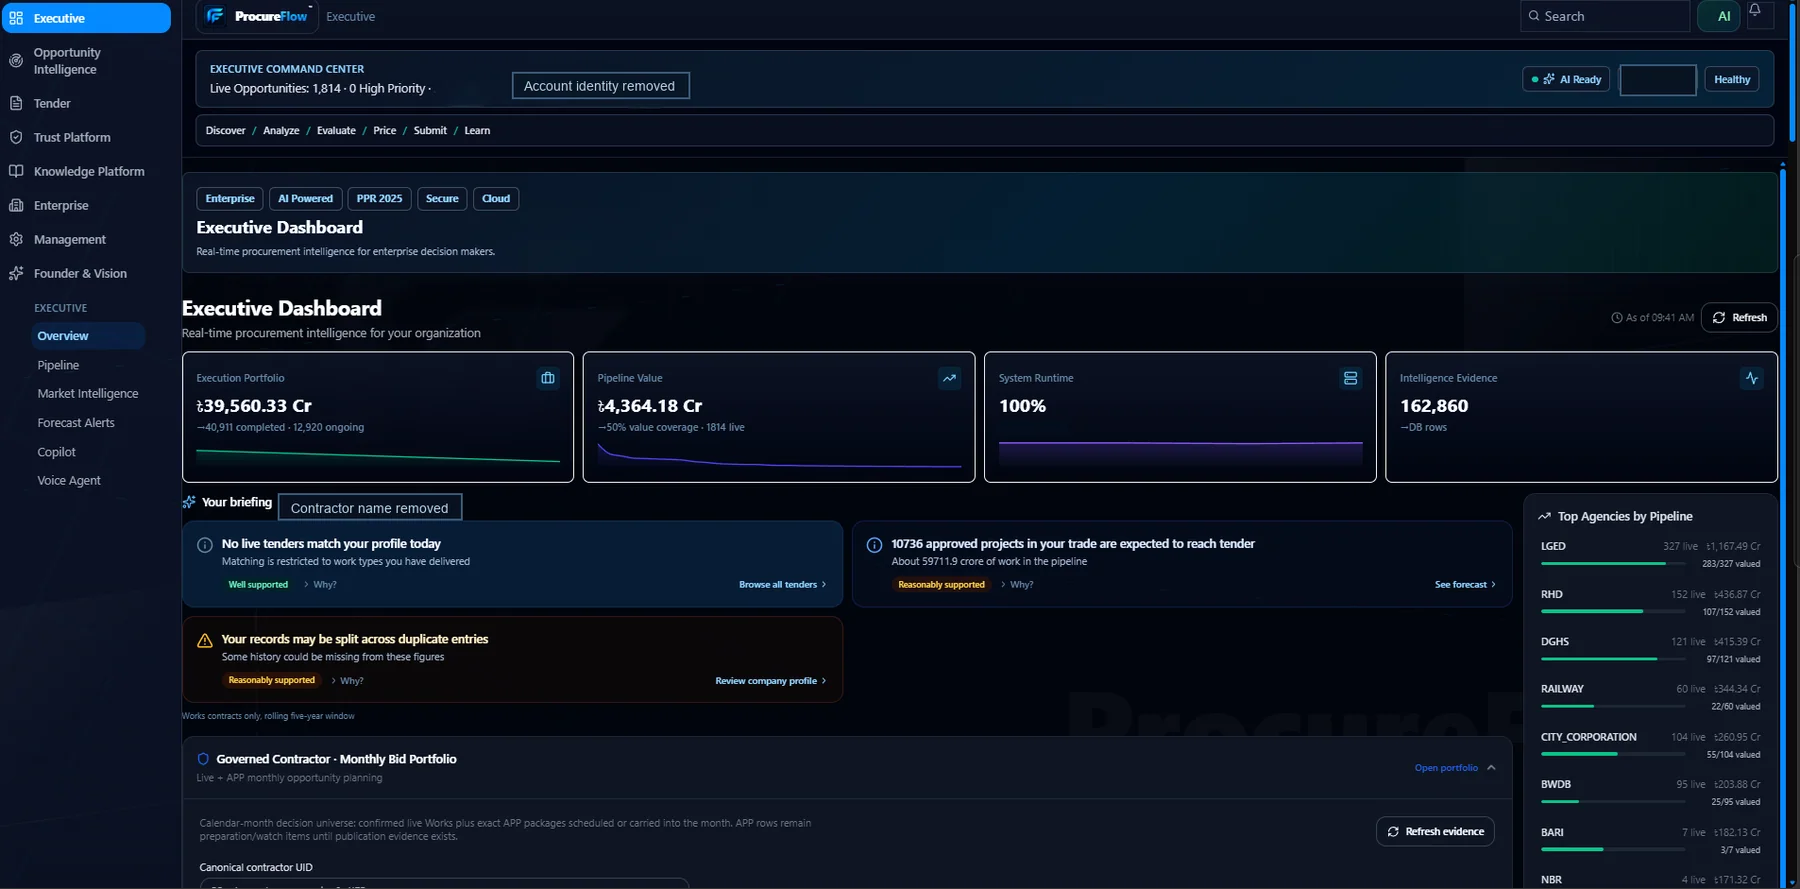Click the AI Powered tag
Image resolution: width=1800 pixels, height=889 pixels.
[x=305, y=199]
